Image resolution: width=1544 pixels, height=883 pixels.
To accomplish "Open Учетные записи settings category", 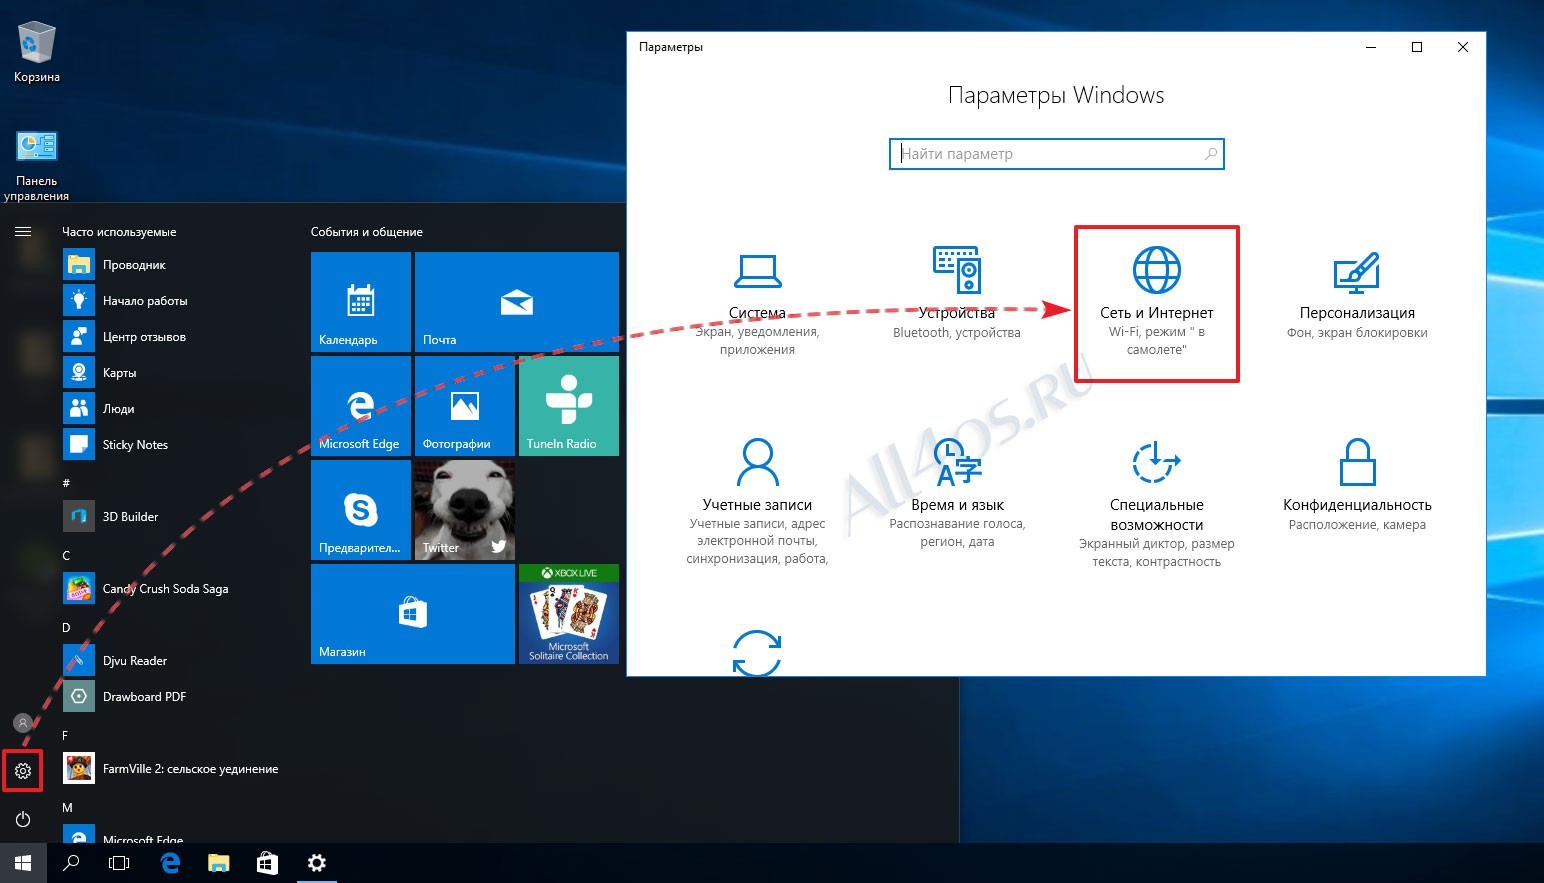I will (x=757, y=502).
